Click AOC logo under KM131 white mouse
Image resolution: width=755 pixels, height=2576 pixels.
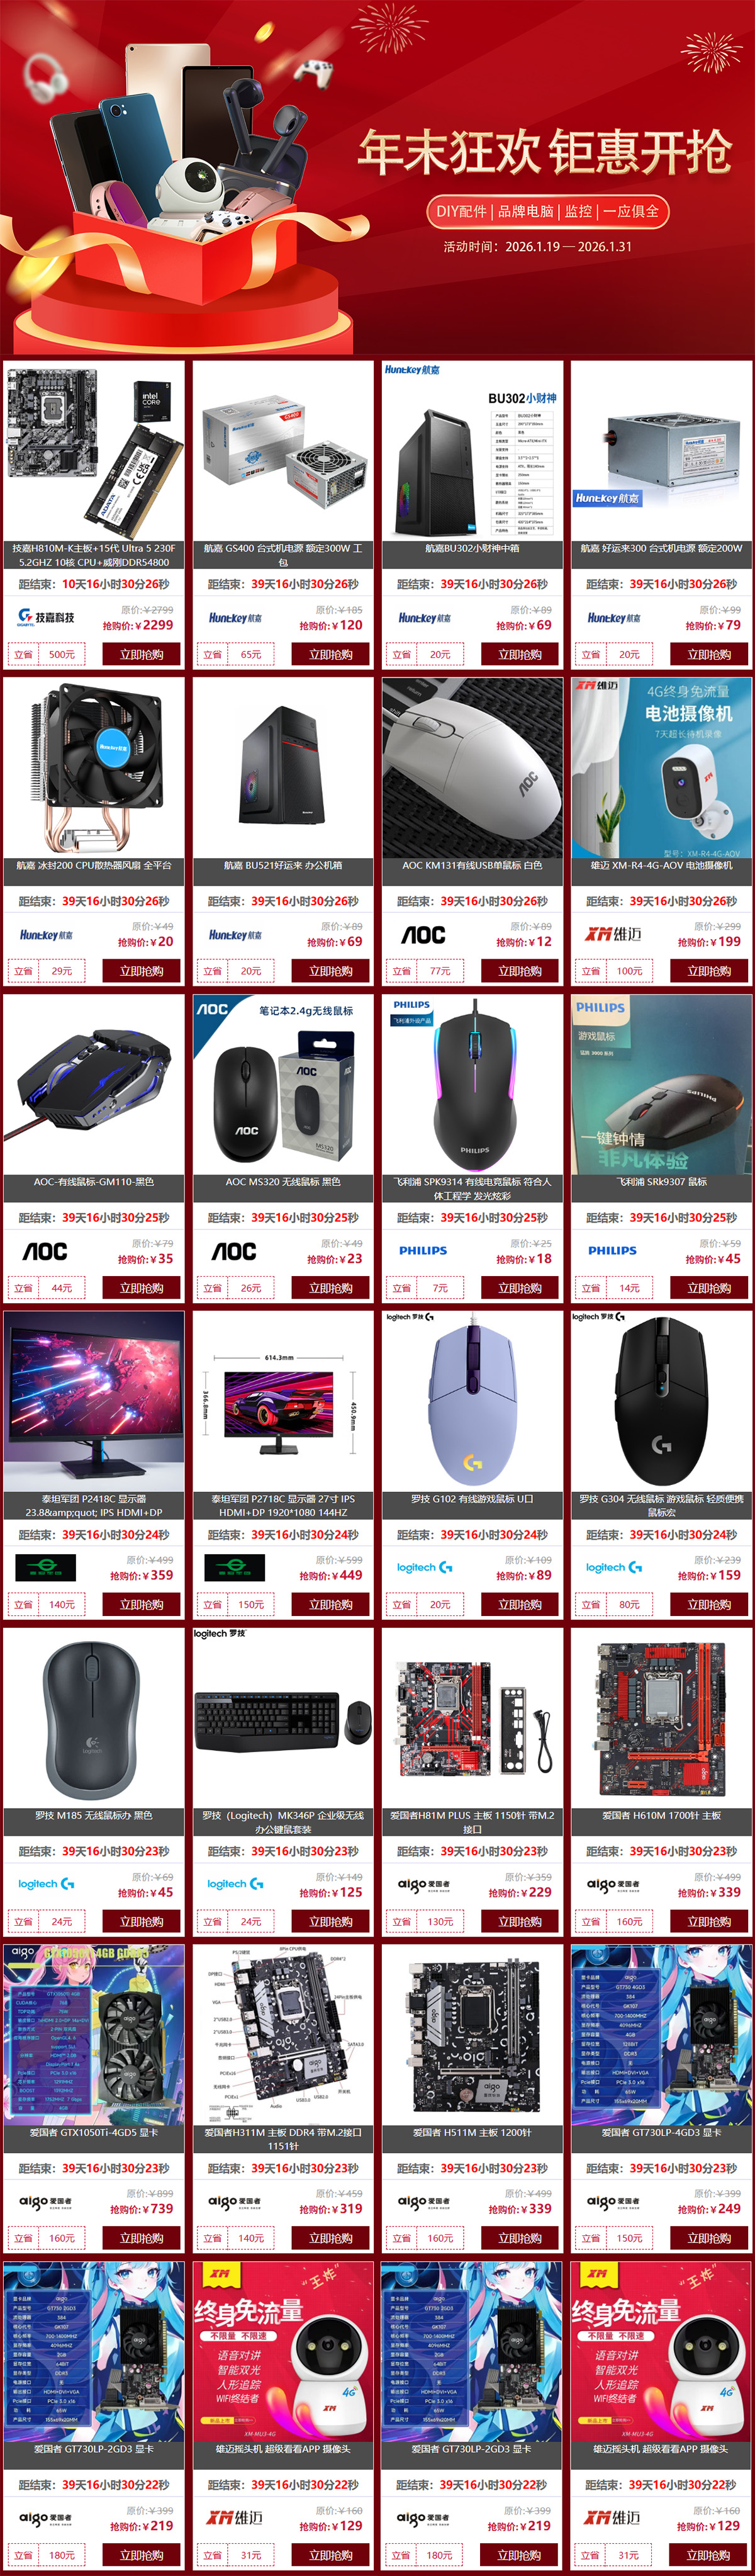423,935
